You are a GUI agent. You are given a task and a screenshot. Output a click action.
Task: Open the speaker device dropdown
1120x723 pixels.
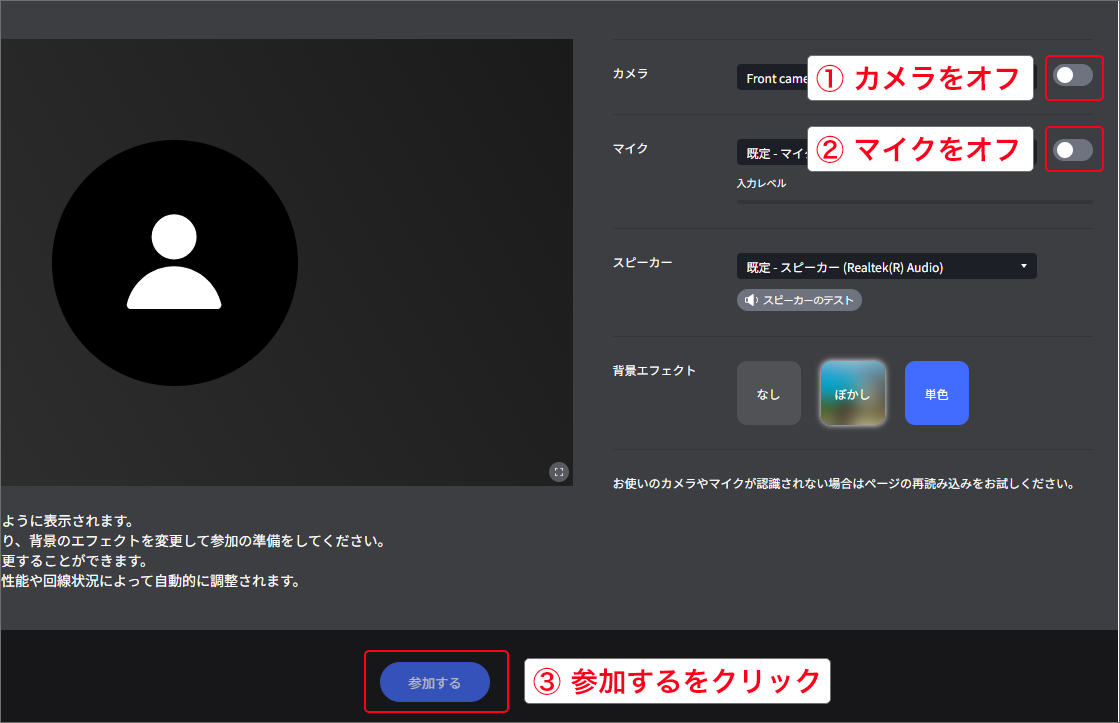886,266
